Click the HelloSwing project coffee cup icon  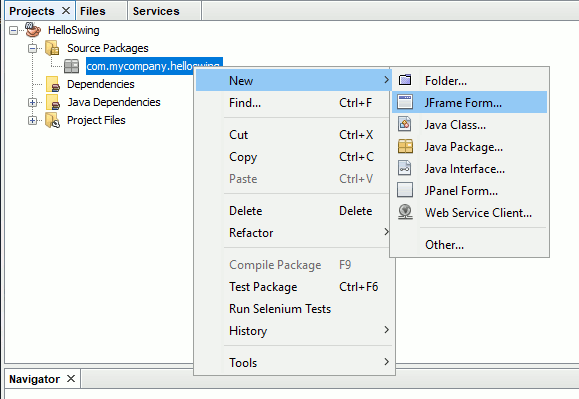(x=33, y=30)
